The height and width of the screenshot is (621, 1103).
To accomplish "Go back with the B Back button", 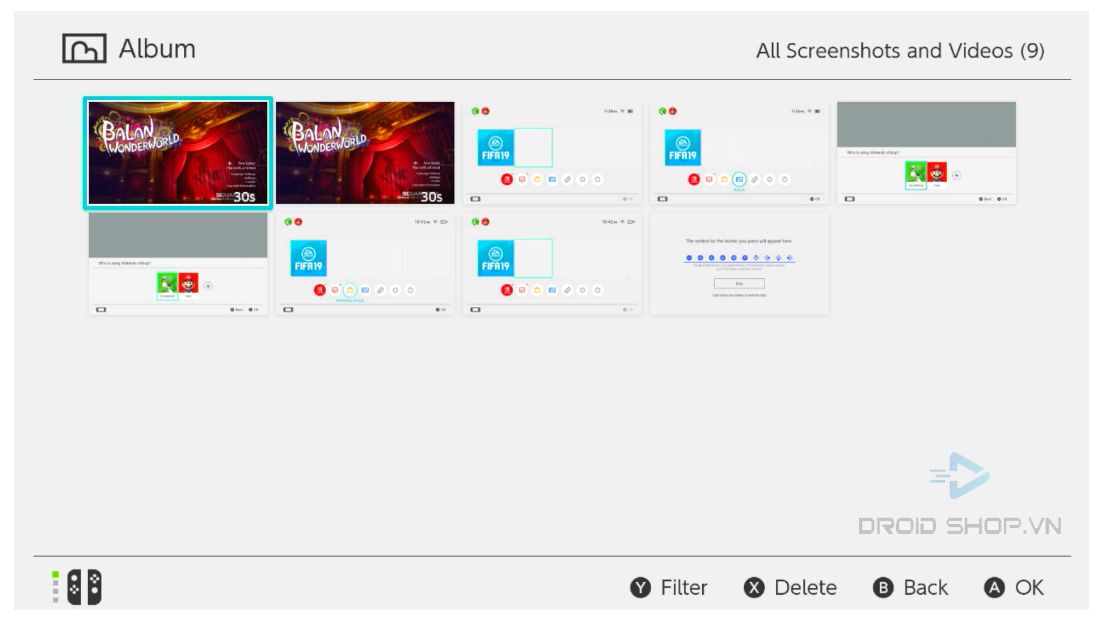I will click(x=910, y=587).
